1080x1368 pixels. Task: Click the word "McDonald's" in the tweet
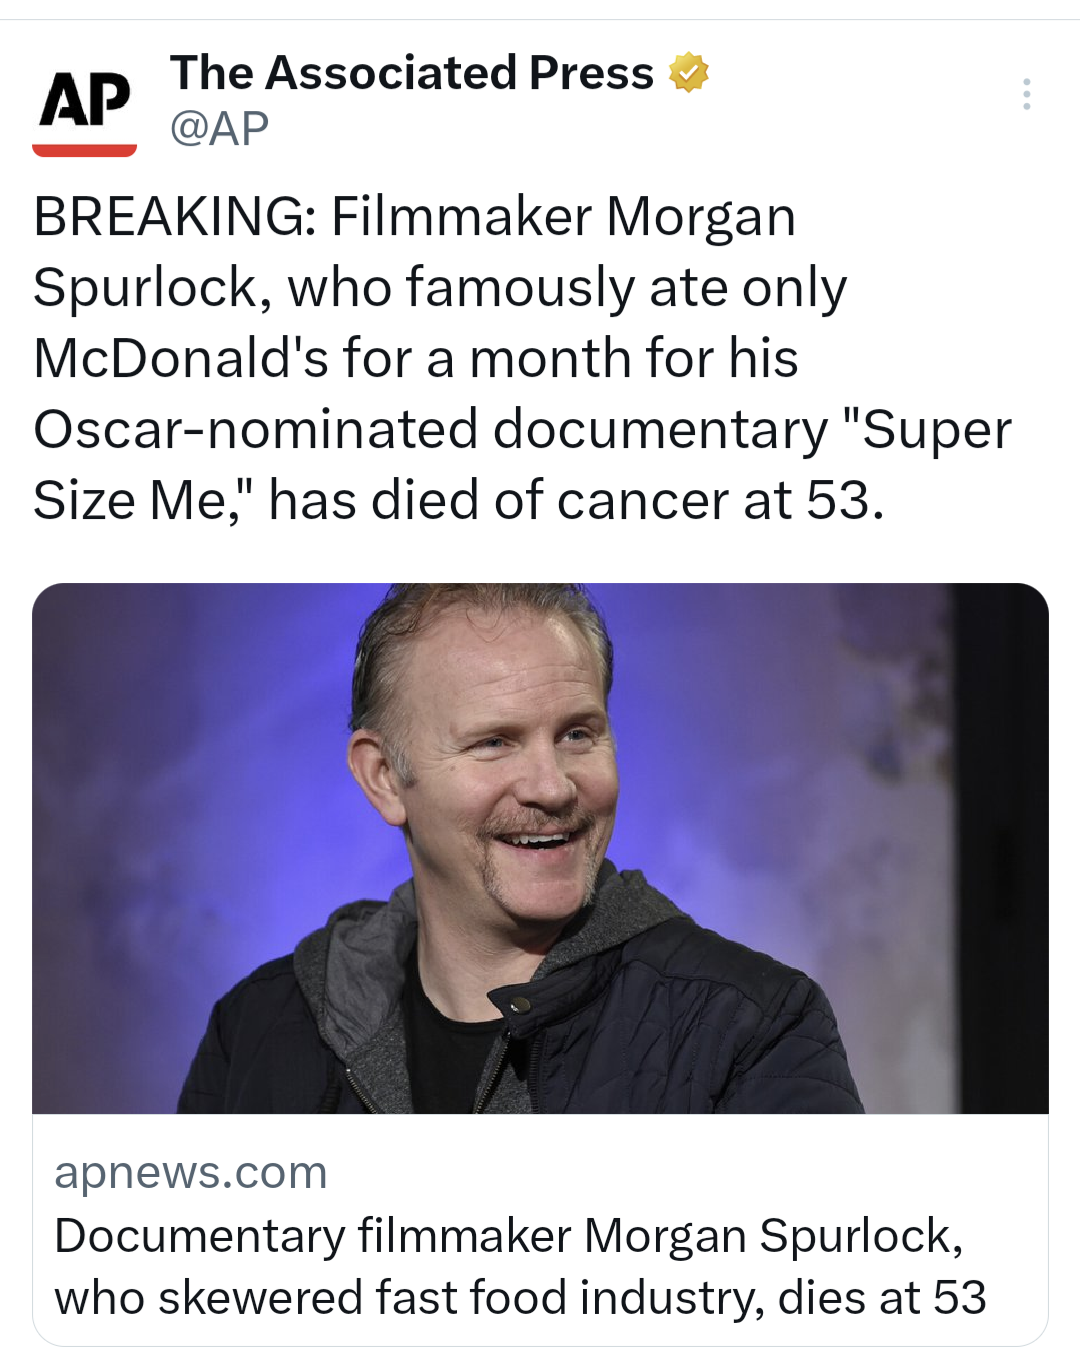(x=180, y=359)
